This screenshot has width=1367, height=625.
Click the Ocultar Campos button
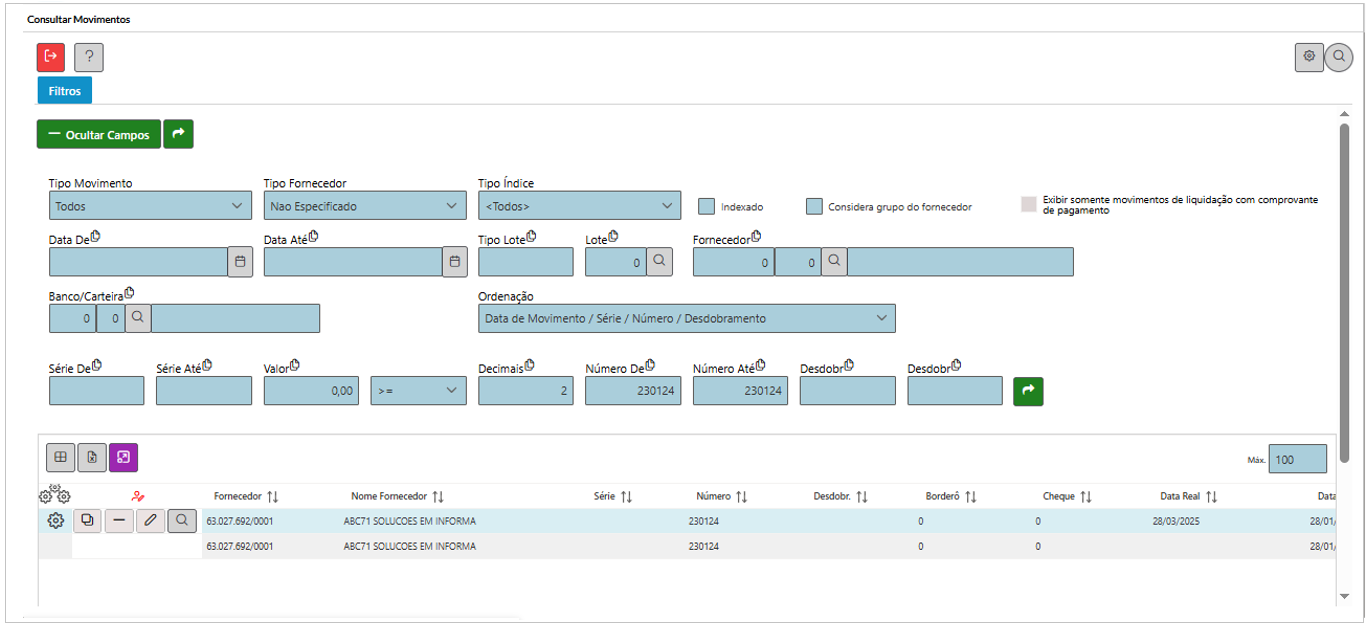[99, 135]
